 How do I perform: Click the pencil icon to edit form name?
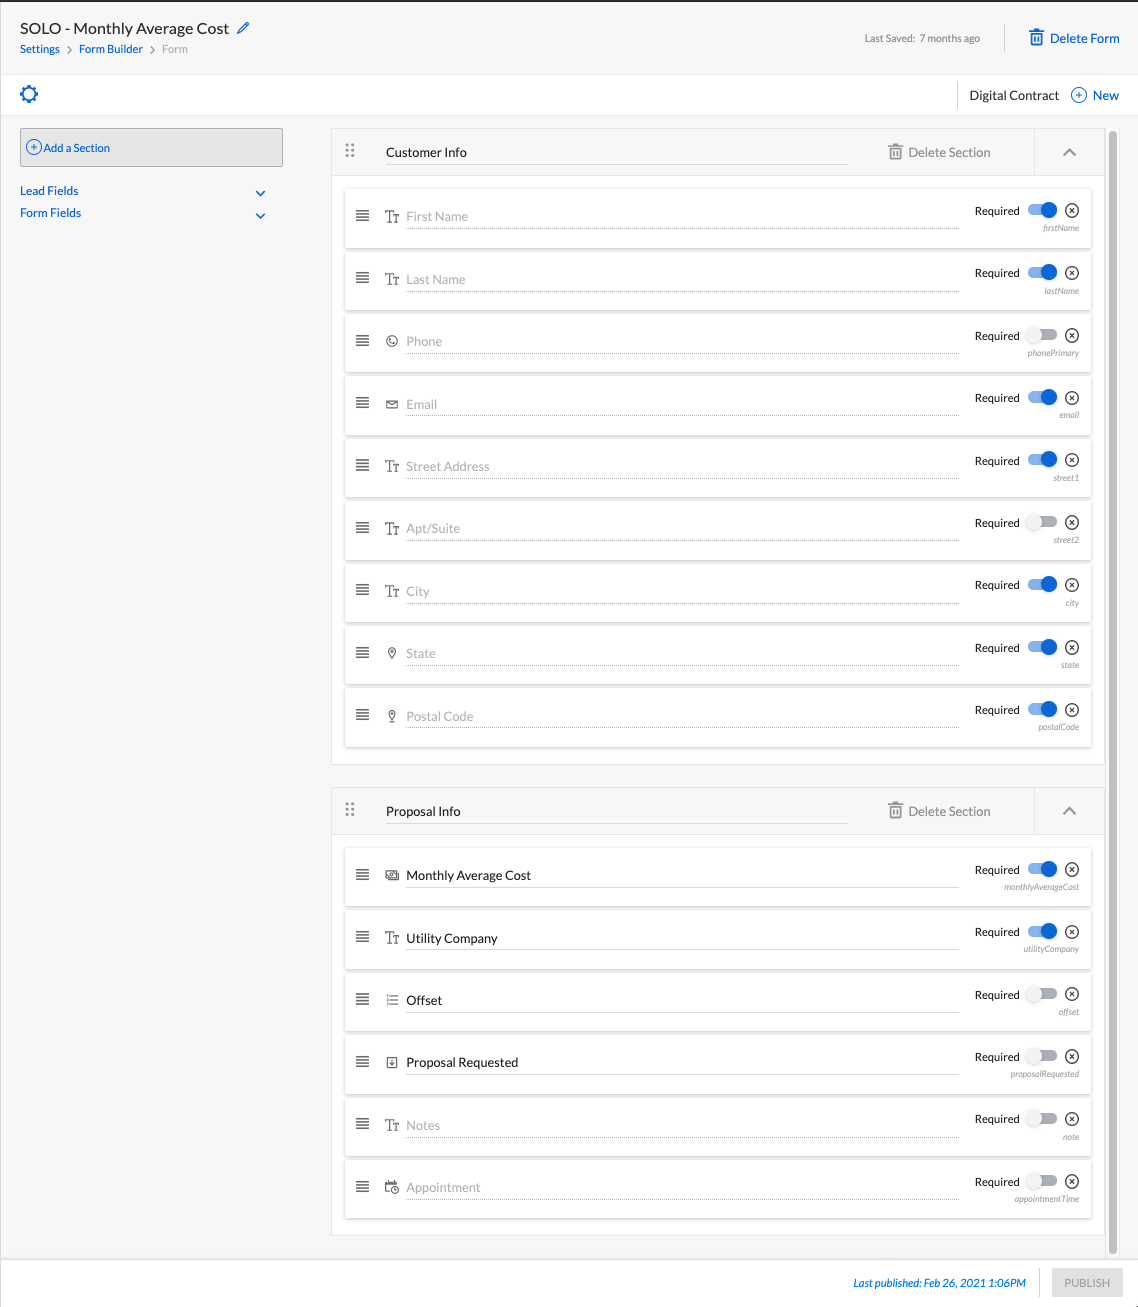coord(243,28)
